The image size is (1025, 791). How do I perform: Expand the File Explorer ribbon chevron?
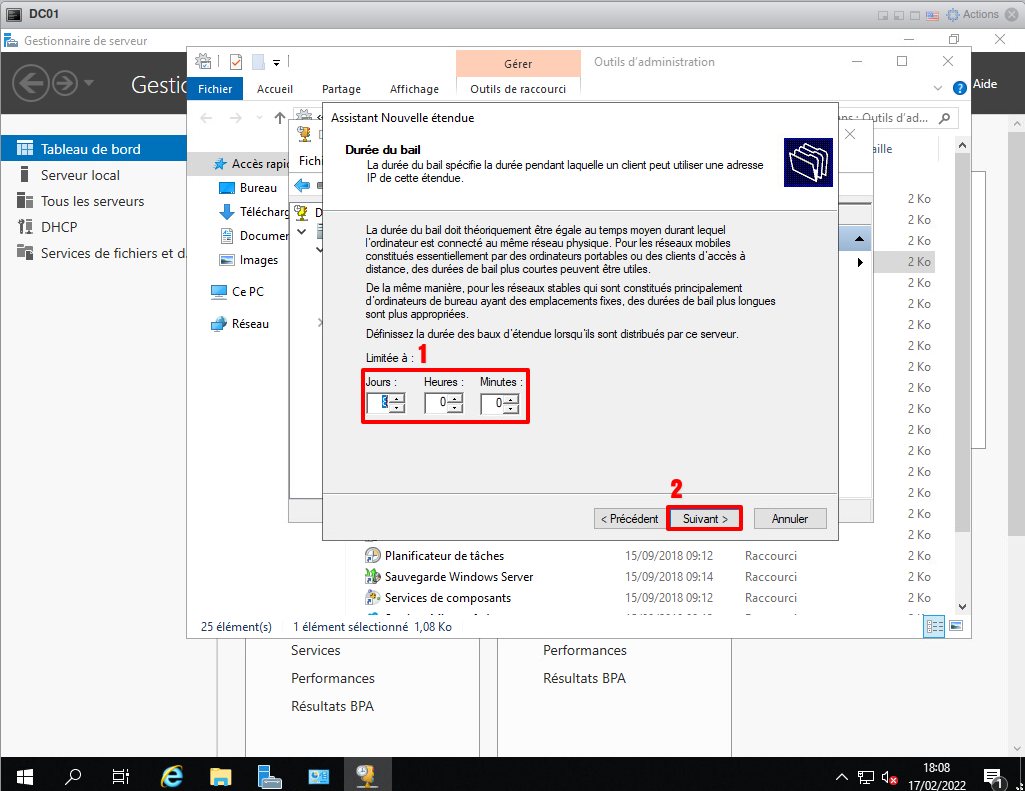(936, 88)
